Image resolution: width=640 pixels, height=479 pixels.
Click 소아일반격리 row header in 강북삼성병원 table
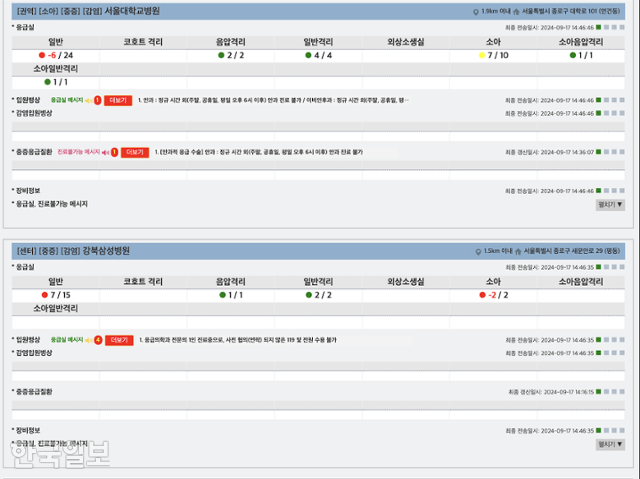56,308
